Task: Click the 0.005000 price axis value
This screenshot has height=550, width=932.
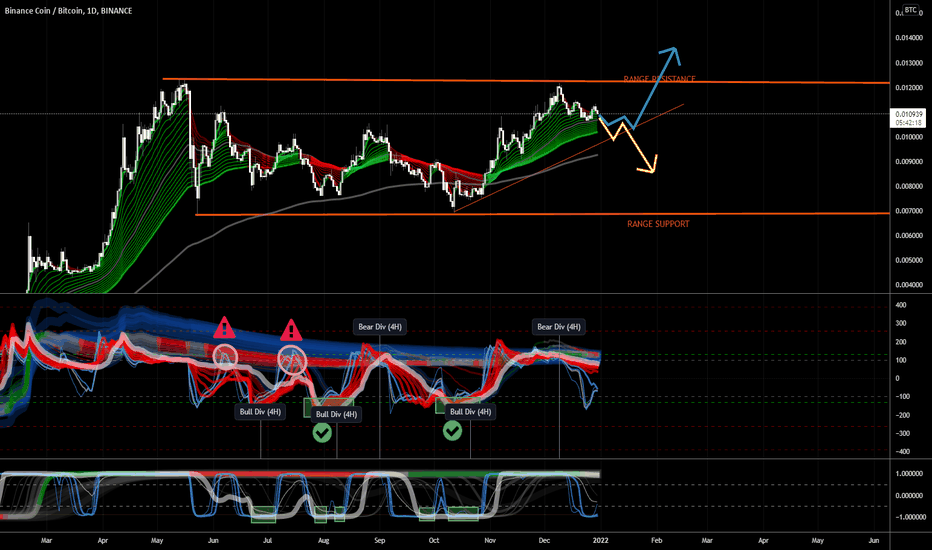Action: coord(909,260)
